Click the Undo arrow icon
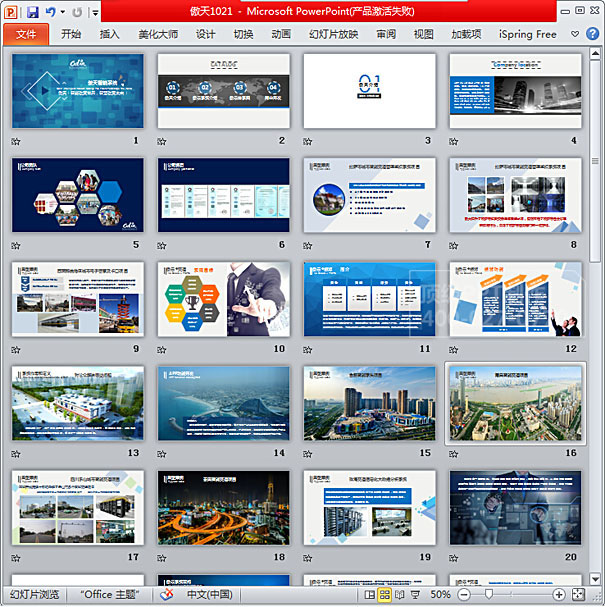 50,11
